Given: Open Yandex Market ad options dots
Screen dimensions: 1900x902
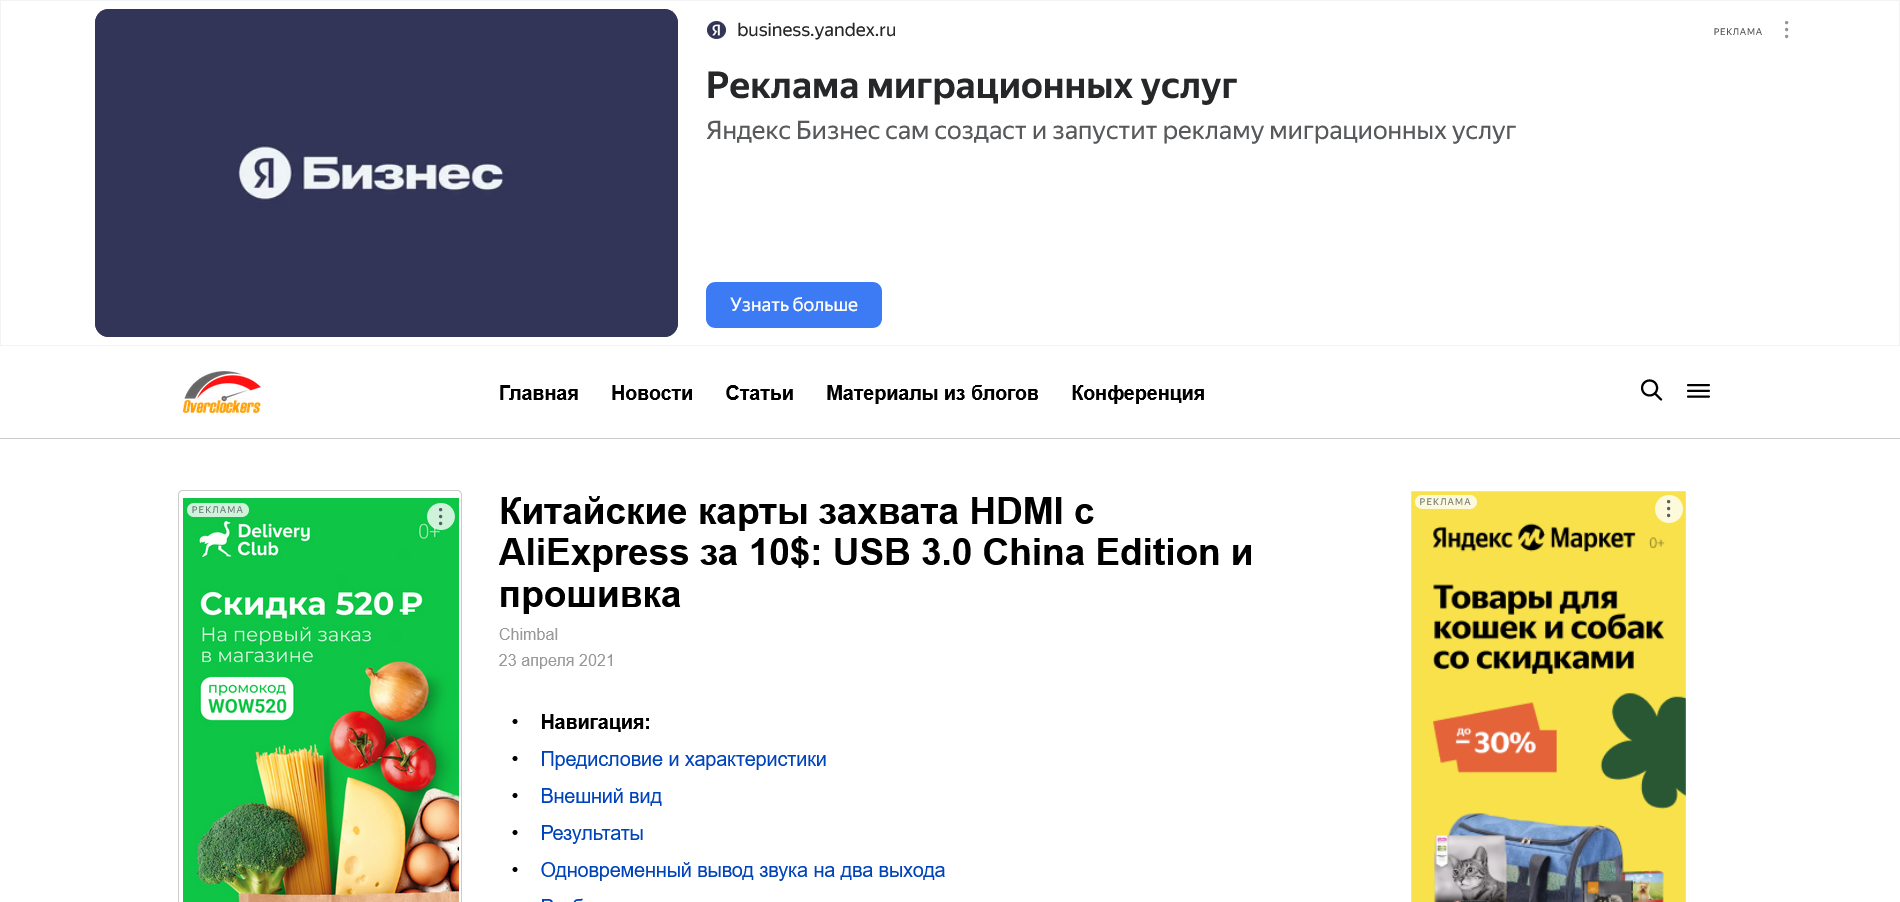Looking at the screenshot, I should (1668, 509).
